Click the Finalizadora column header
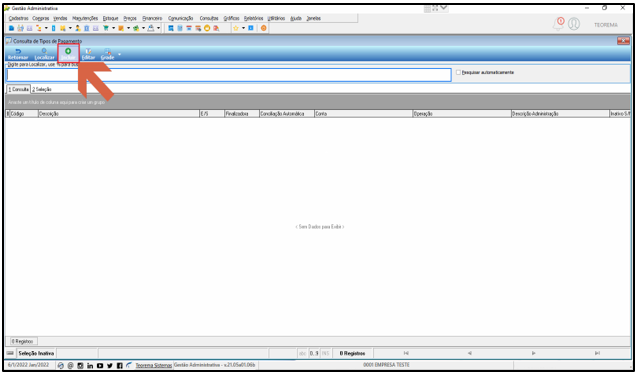Image resolution: width=639 pixels, height=375 pixels. click(242, 114)
